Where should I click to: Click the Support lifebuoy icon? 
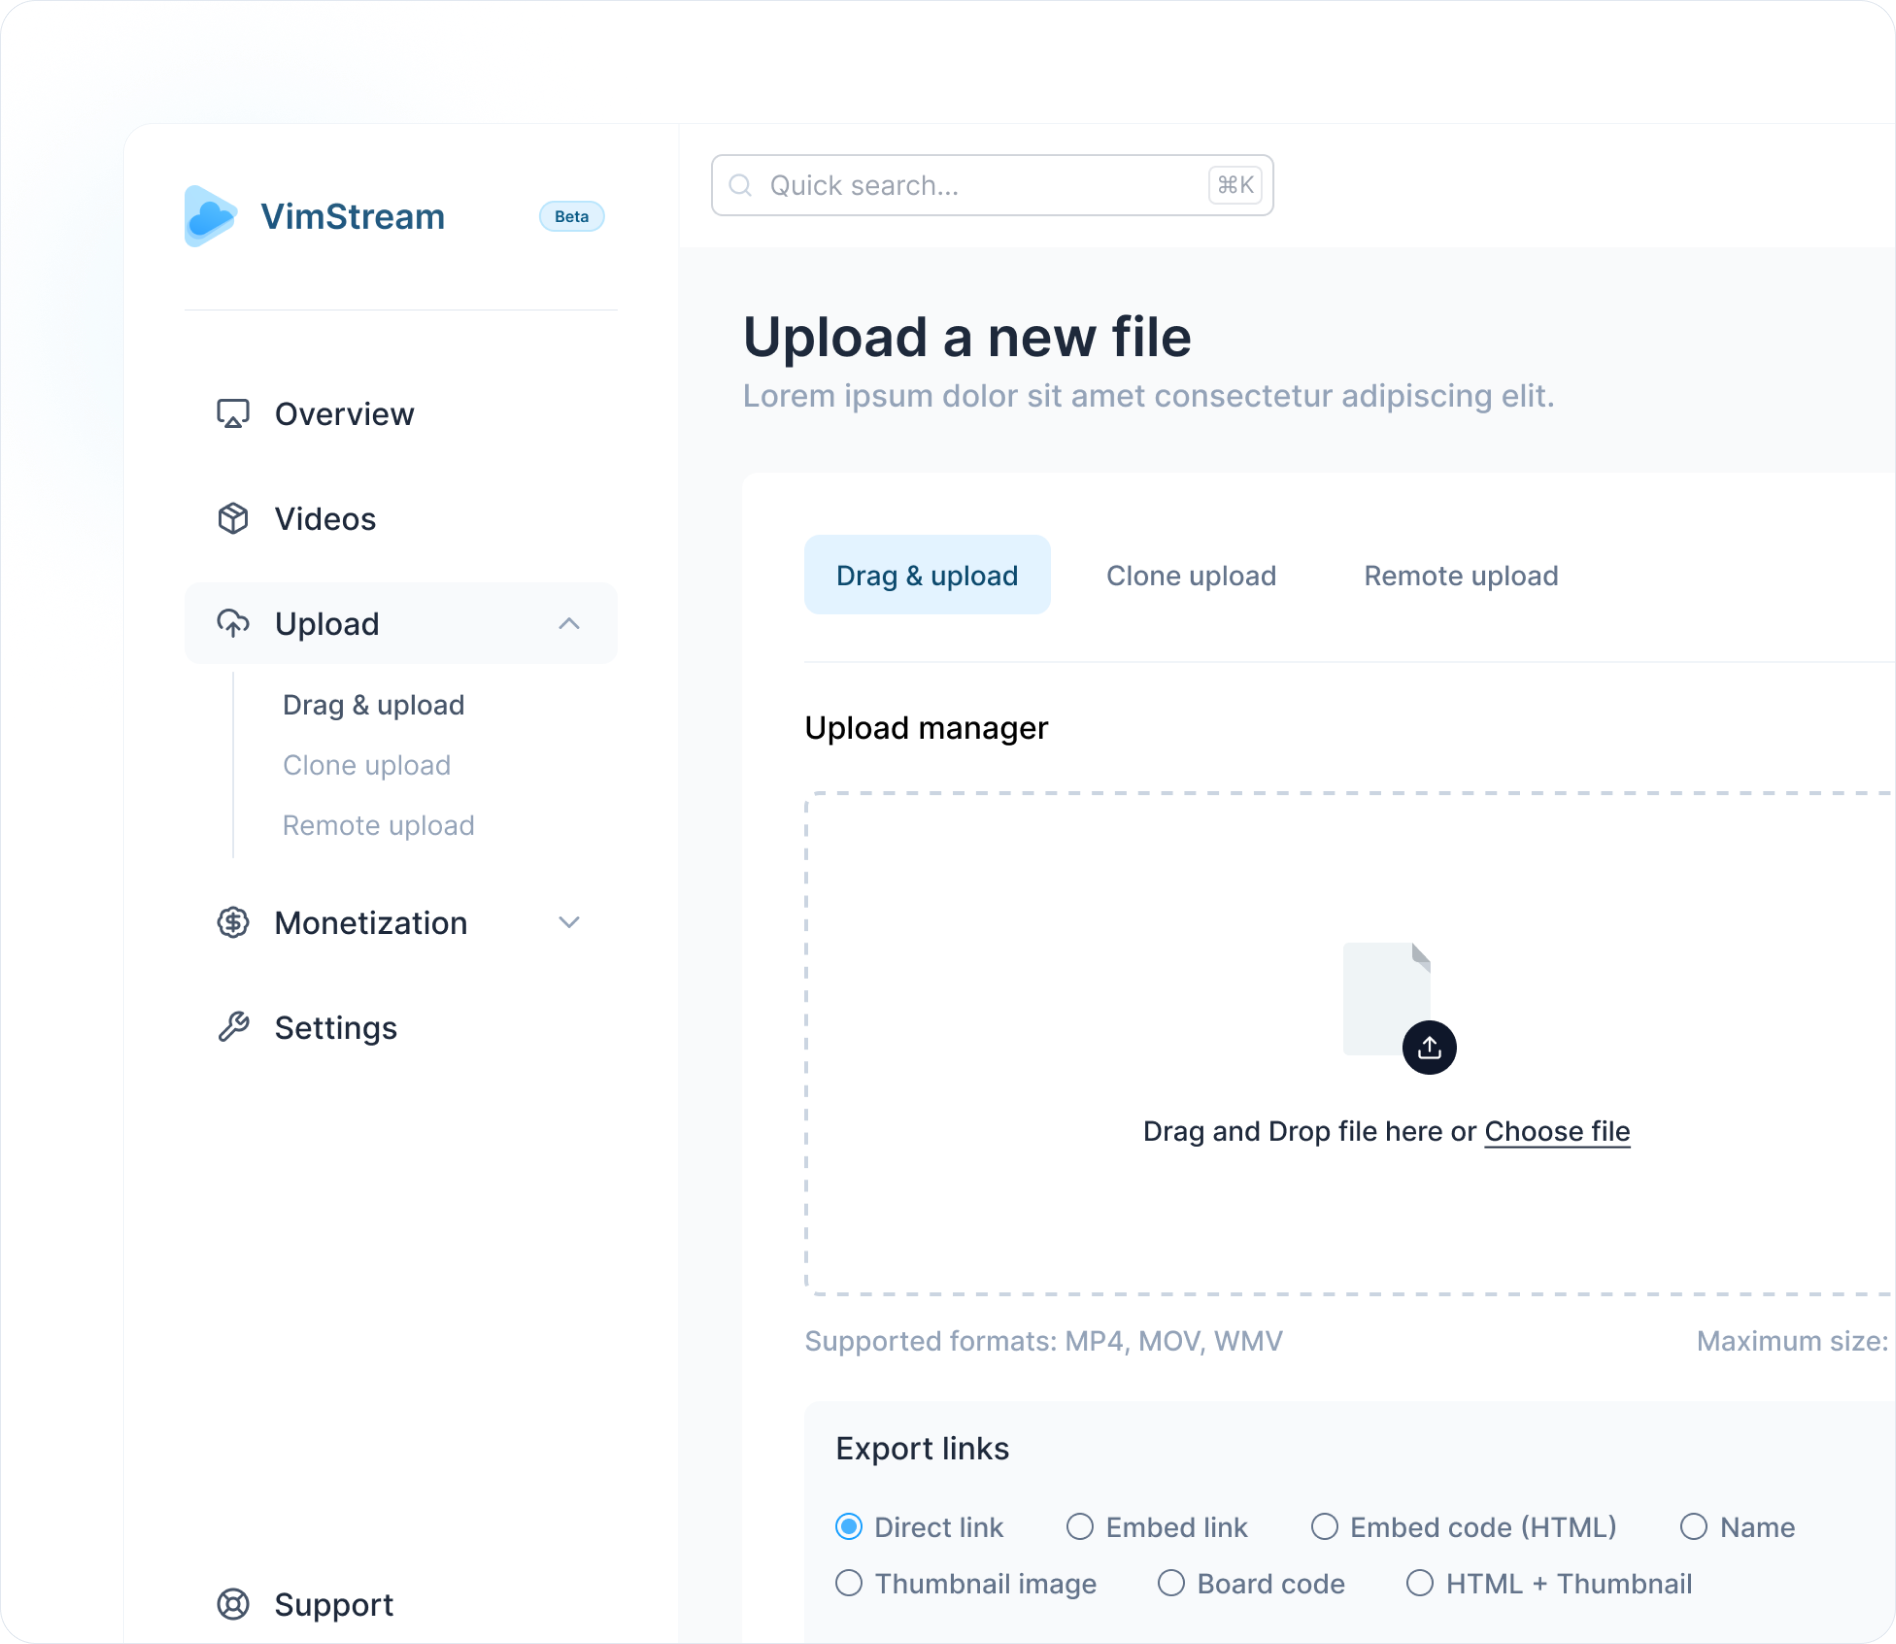233,1604
